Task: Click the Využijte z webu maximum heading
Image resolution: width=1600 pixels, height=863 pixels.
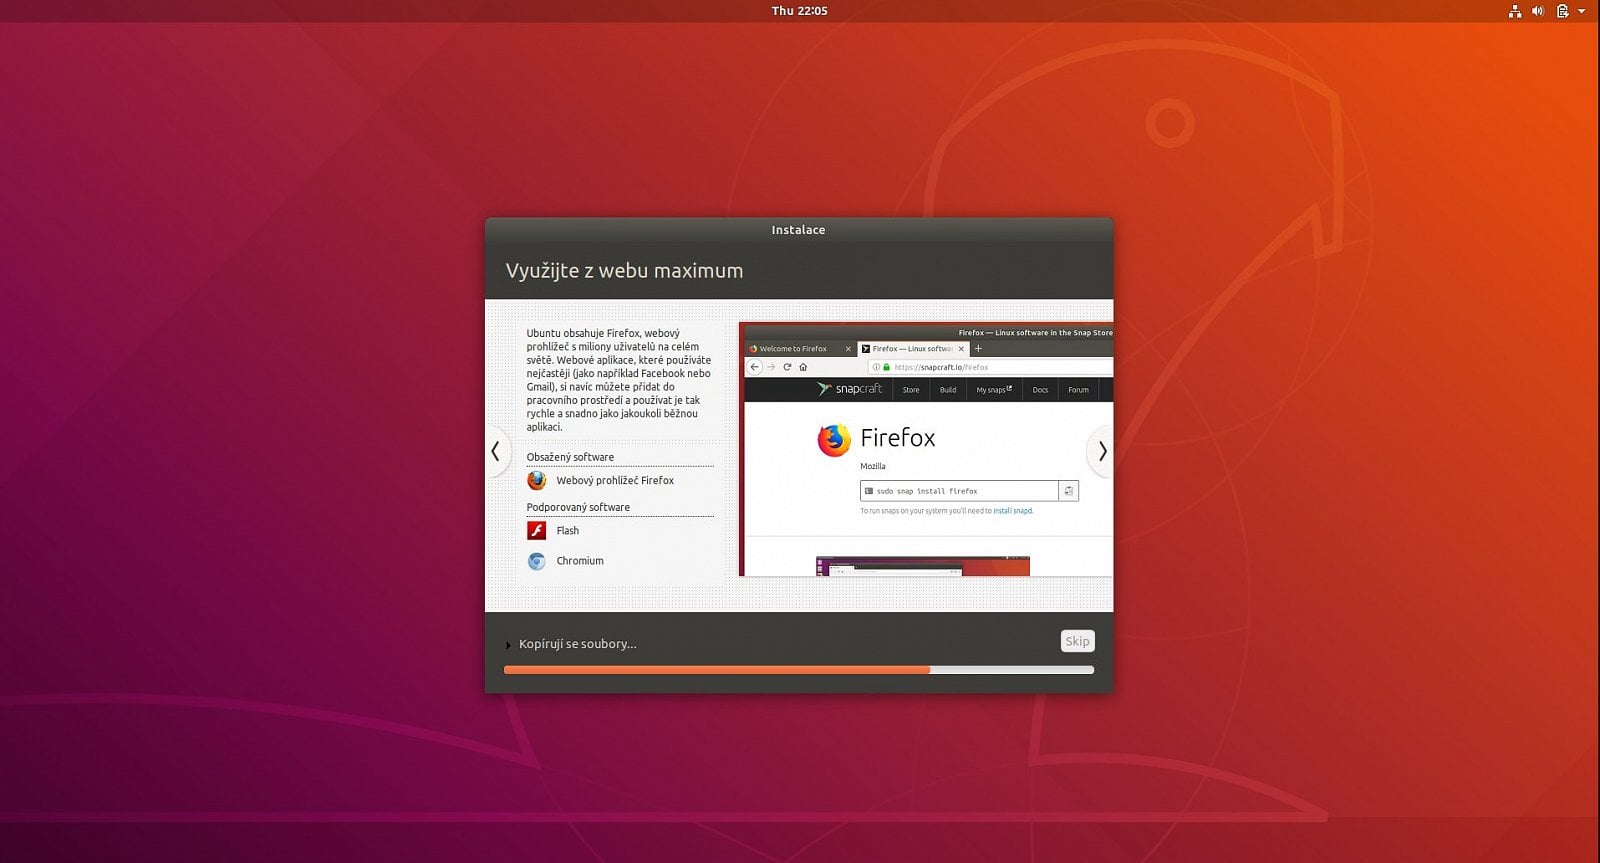Action: click(x=624, y=271)
